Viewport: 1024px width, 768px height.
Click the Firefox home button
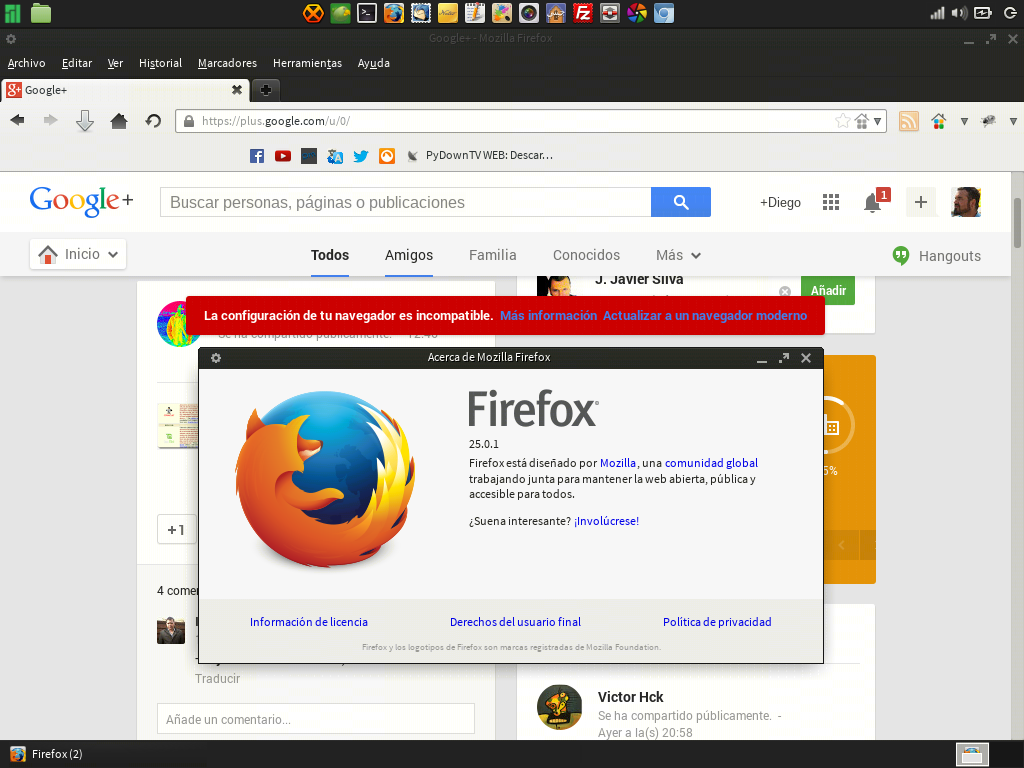click(119, 121)
